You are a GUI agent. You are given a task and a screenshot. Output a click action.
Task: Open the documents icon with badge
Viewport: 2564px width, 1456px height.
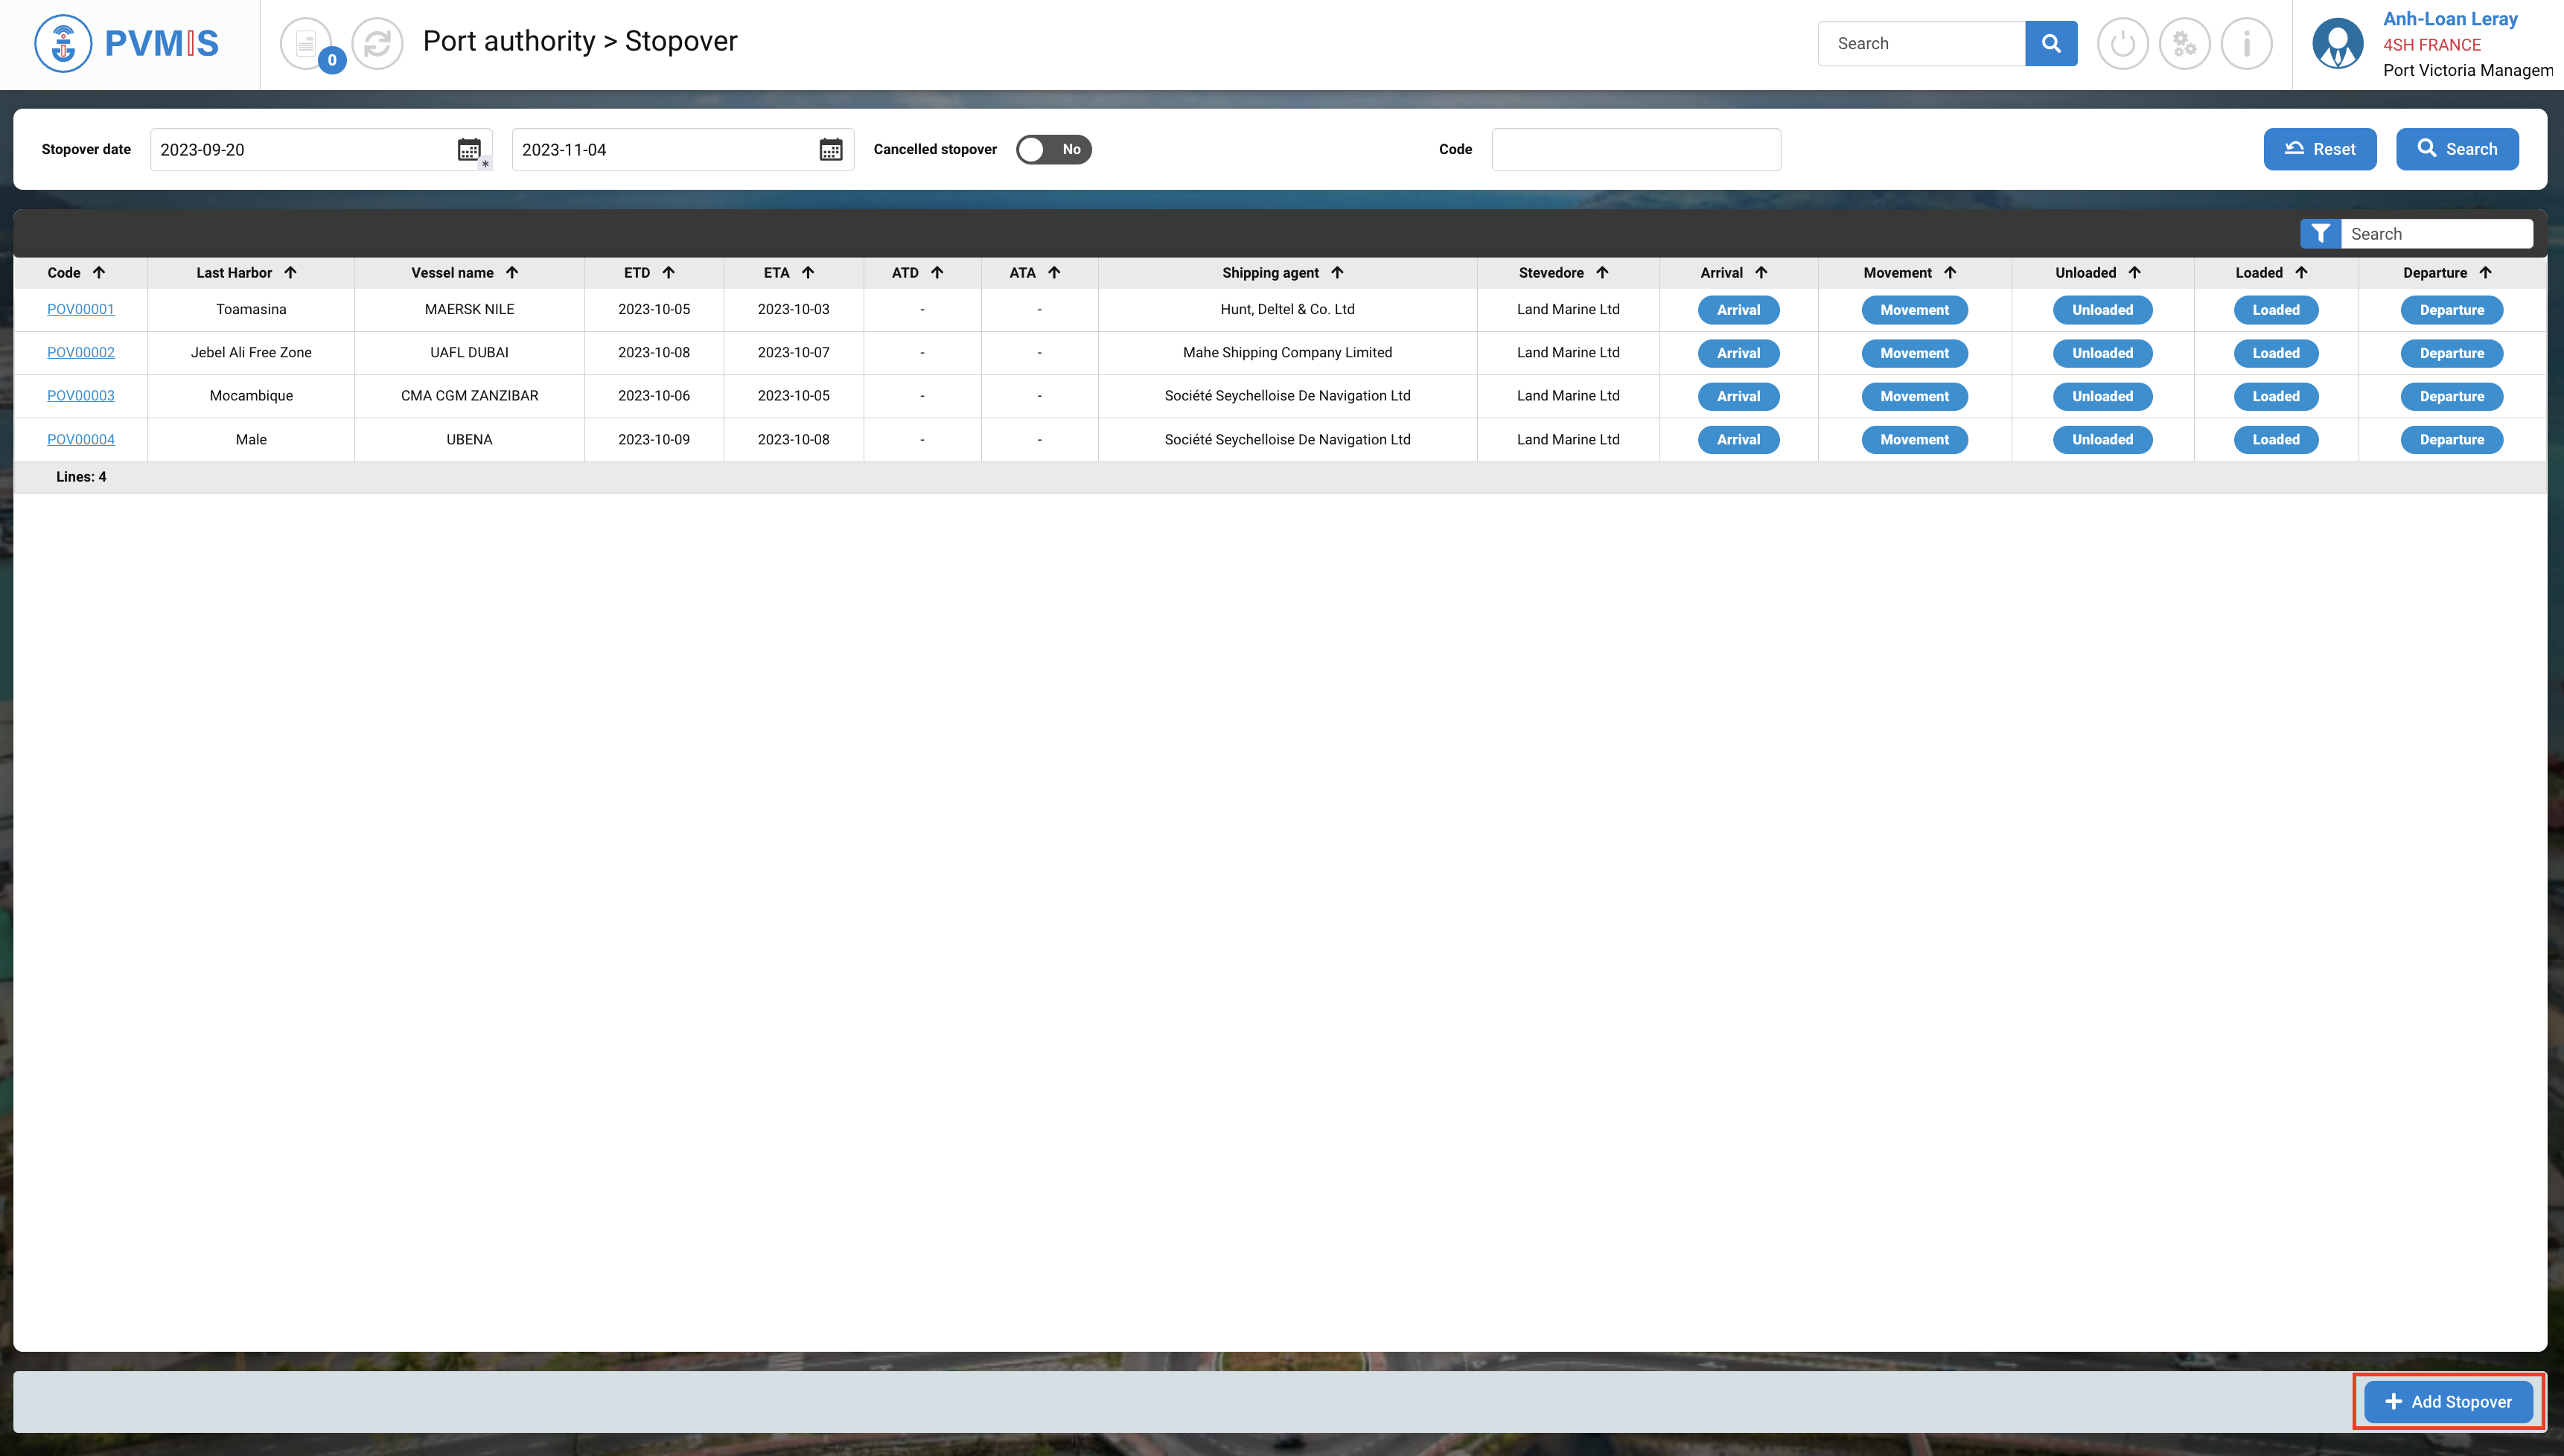tap(306, 44)
